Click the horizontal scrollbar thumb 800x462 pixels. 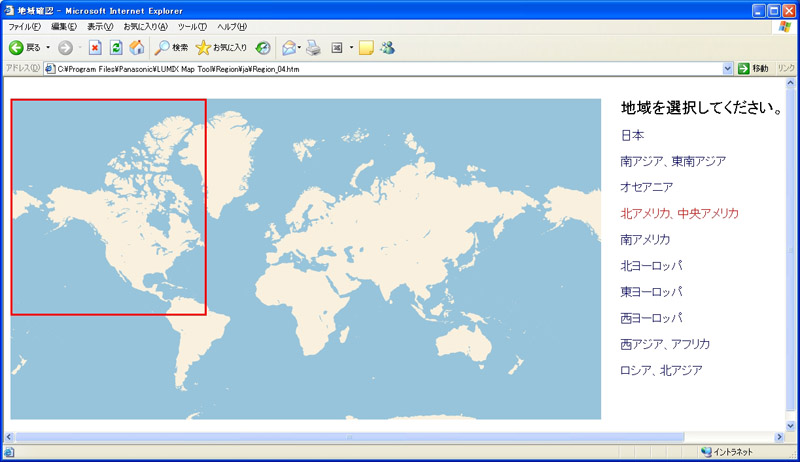(349, 437)
